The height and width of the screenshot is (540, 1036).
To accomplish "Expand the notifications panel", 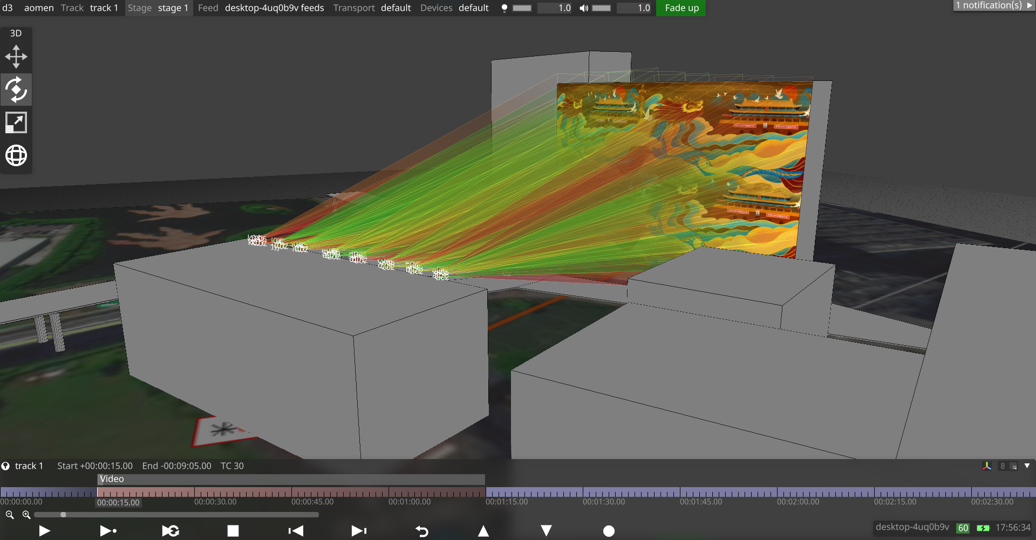I will 993,6.
